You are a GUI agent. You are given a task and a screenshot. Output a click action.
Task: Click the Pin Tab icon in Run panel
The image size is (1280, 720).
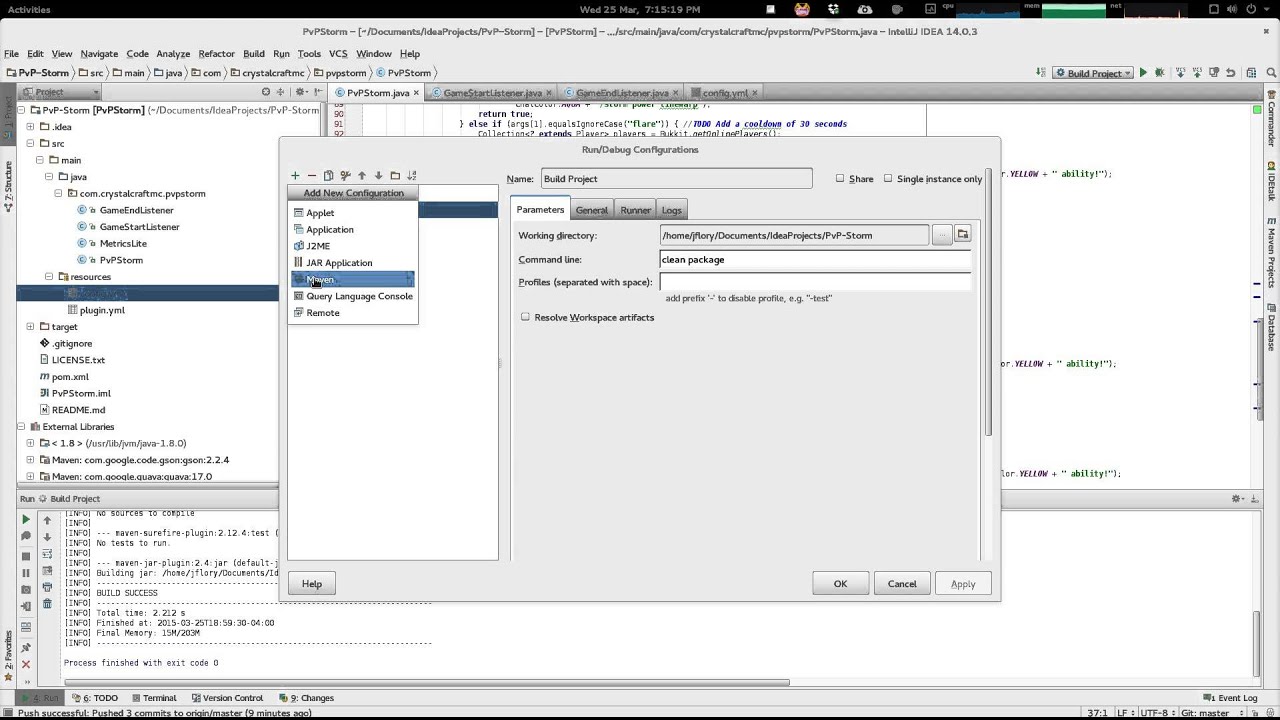click(x=26, y=648)
